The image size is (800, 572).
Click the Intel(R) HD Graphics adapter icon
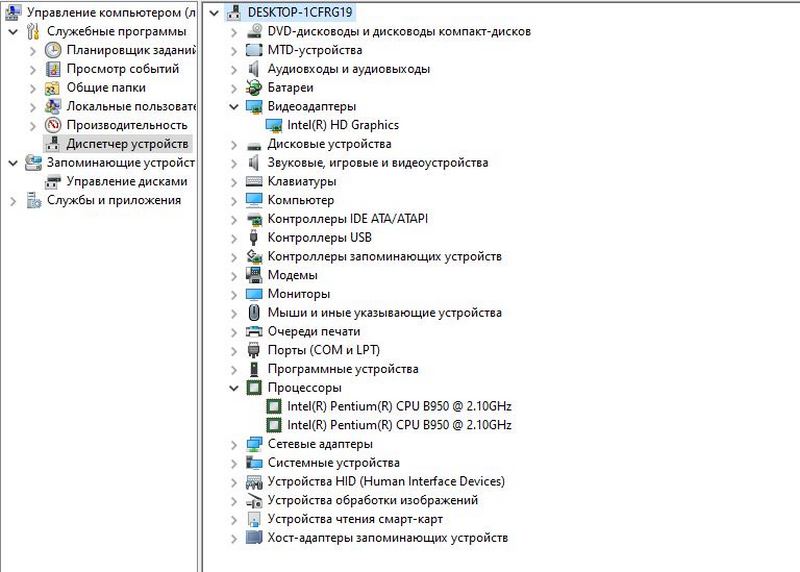click(273, 125)
